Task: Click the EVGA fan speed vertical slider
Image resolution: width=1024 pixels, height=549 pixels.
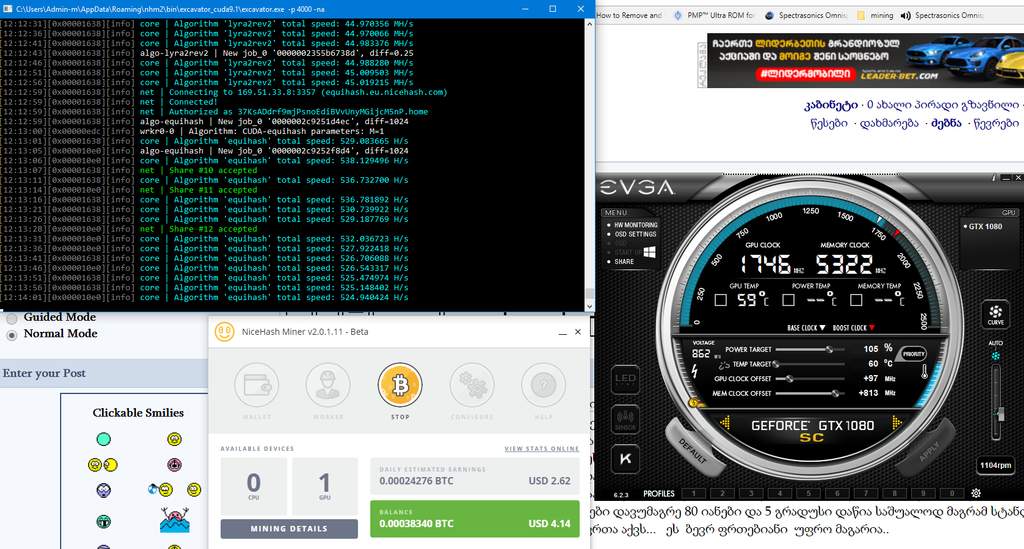Action: (x=998, y=403)
